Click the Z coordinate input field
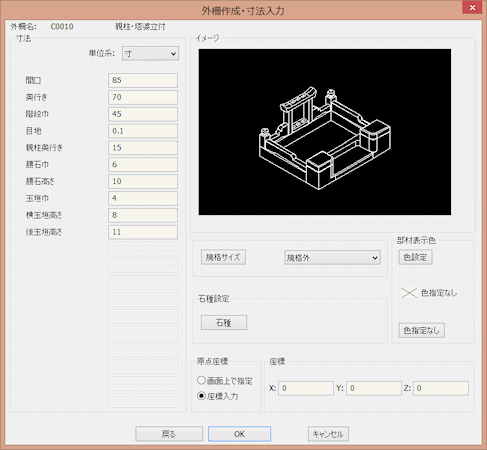 (441, 388)
